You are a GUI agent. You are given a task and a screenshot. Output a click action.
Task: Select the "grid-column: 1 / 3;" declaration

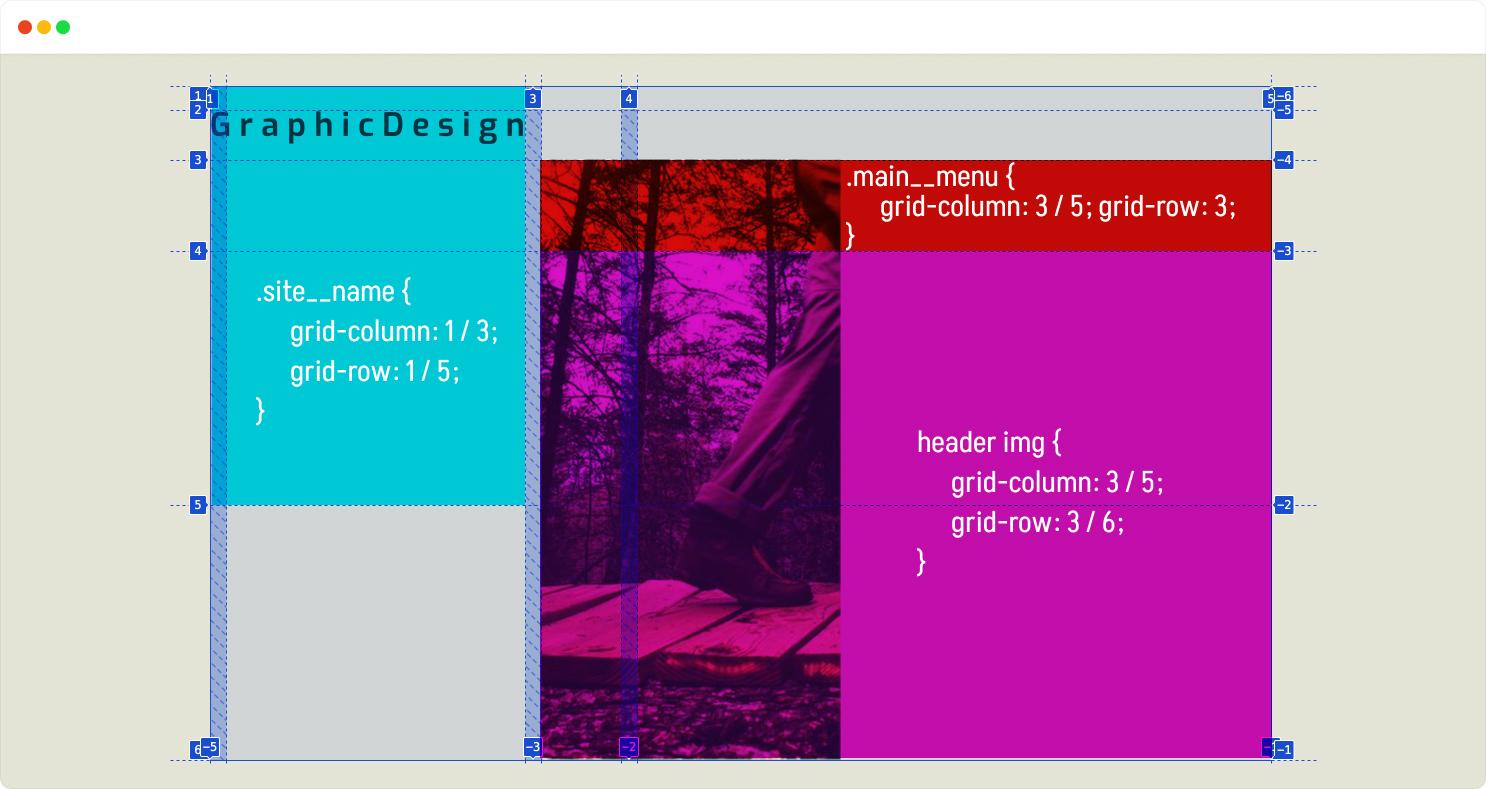pyautogui.click(x=394, y=331)
